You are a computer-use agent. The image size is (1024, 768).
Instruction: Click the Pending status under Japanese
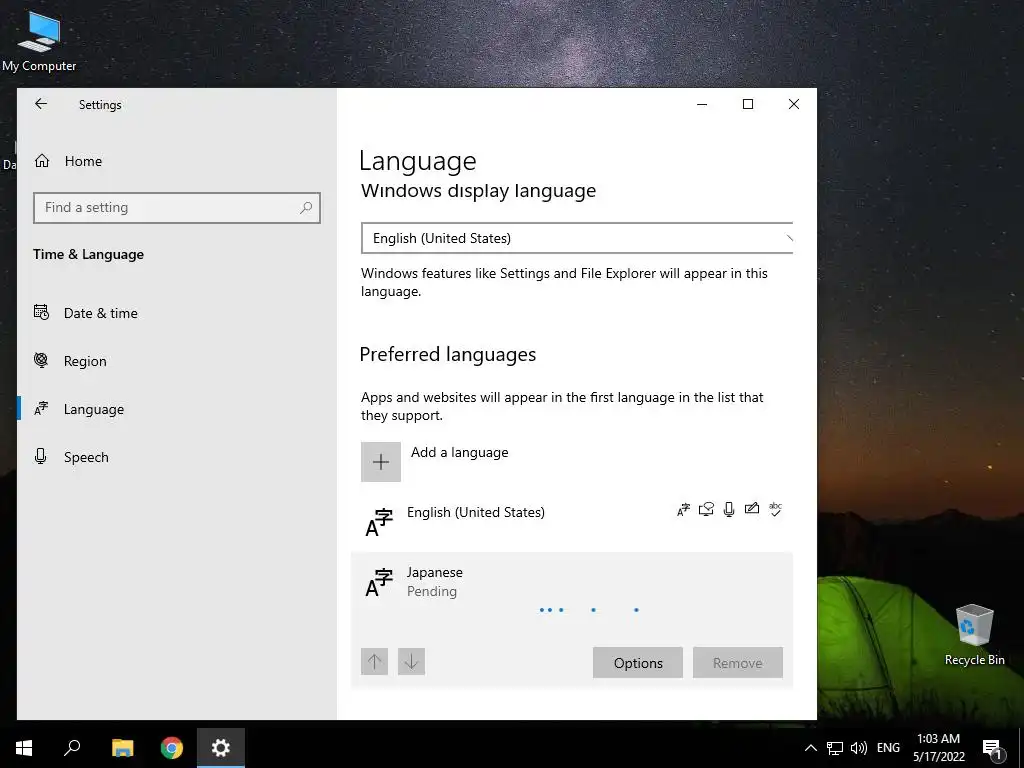tap(432, 591)
